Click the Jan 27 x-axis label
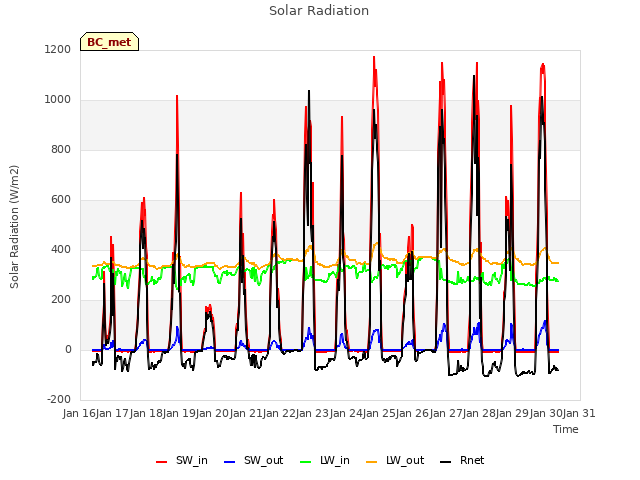The height and width of the screenshot is (480, 640). (446, 413)
